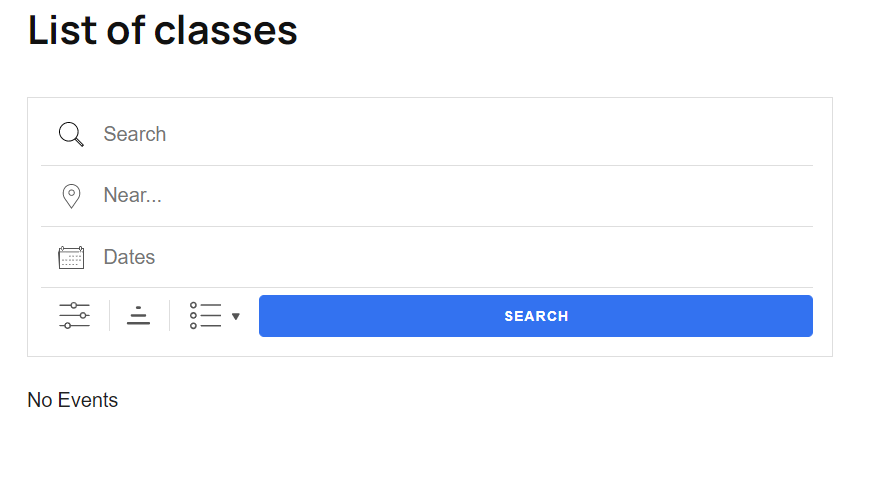Click into the Near... location field

point(450,196)
